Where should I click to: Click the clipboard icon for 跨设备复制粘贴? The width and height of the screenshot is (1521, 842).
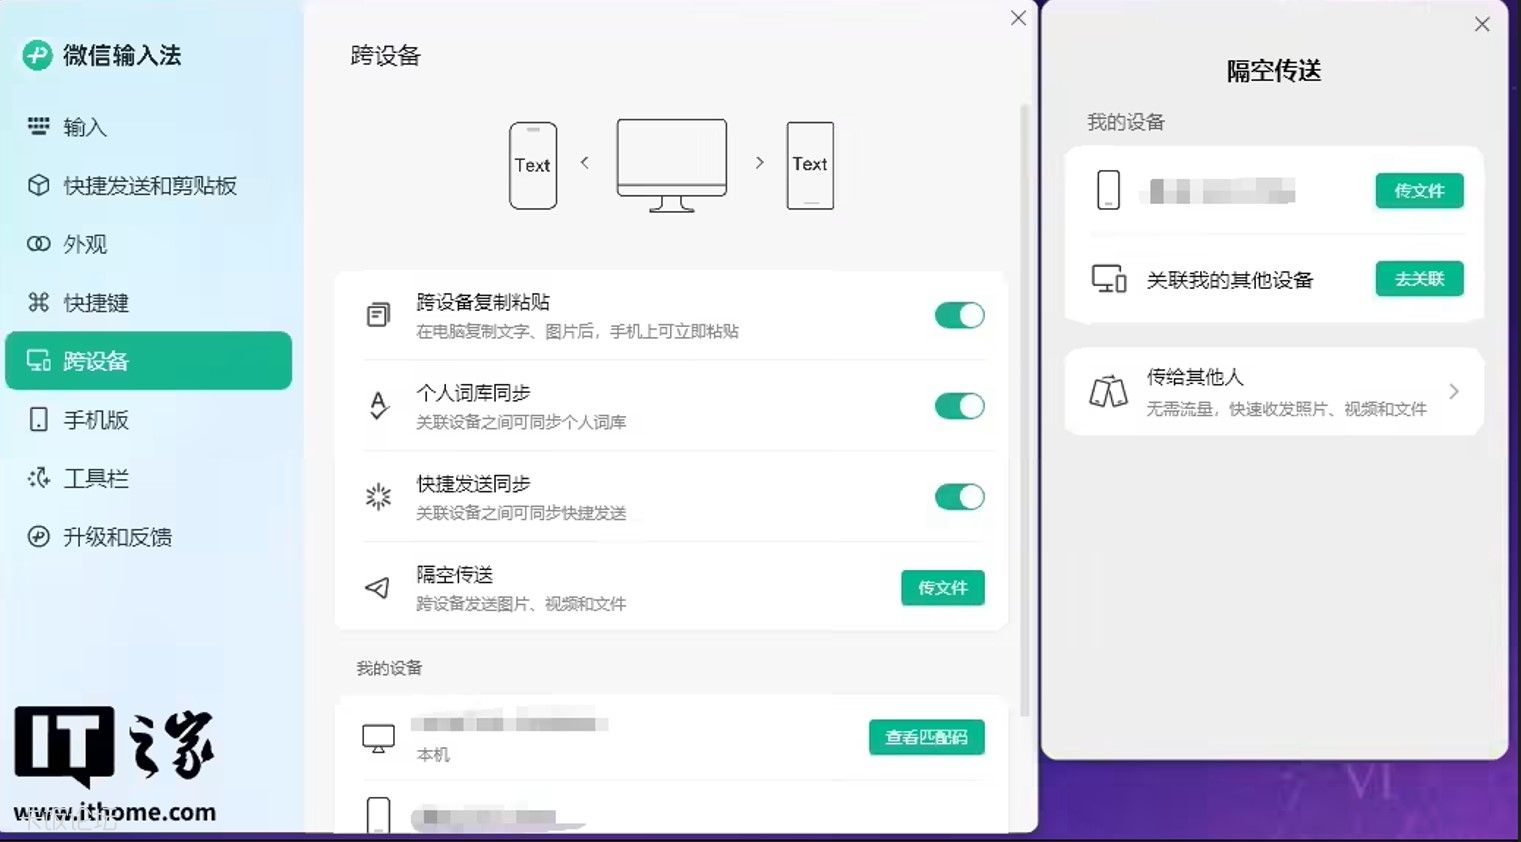[378, 315]
